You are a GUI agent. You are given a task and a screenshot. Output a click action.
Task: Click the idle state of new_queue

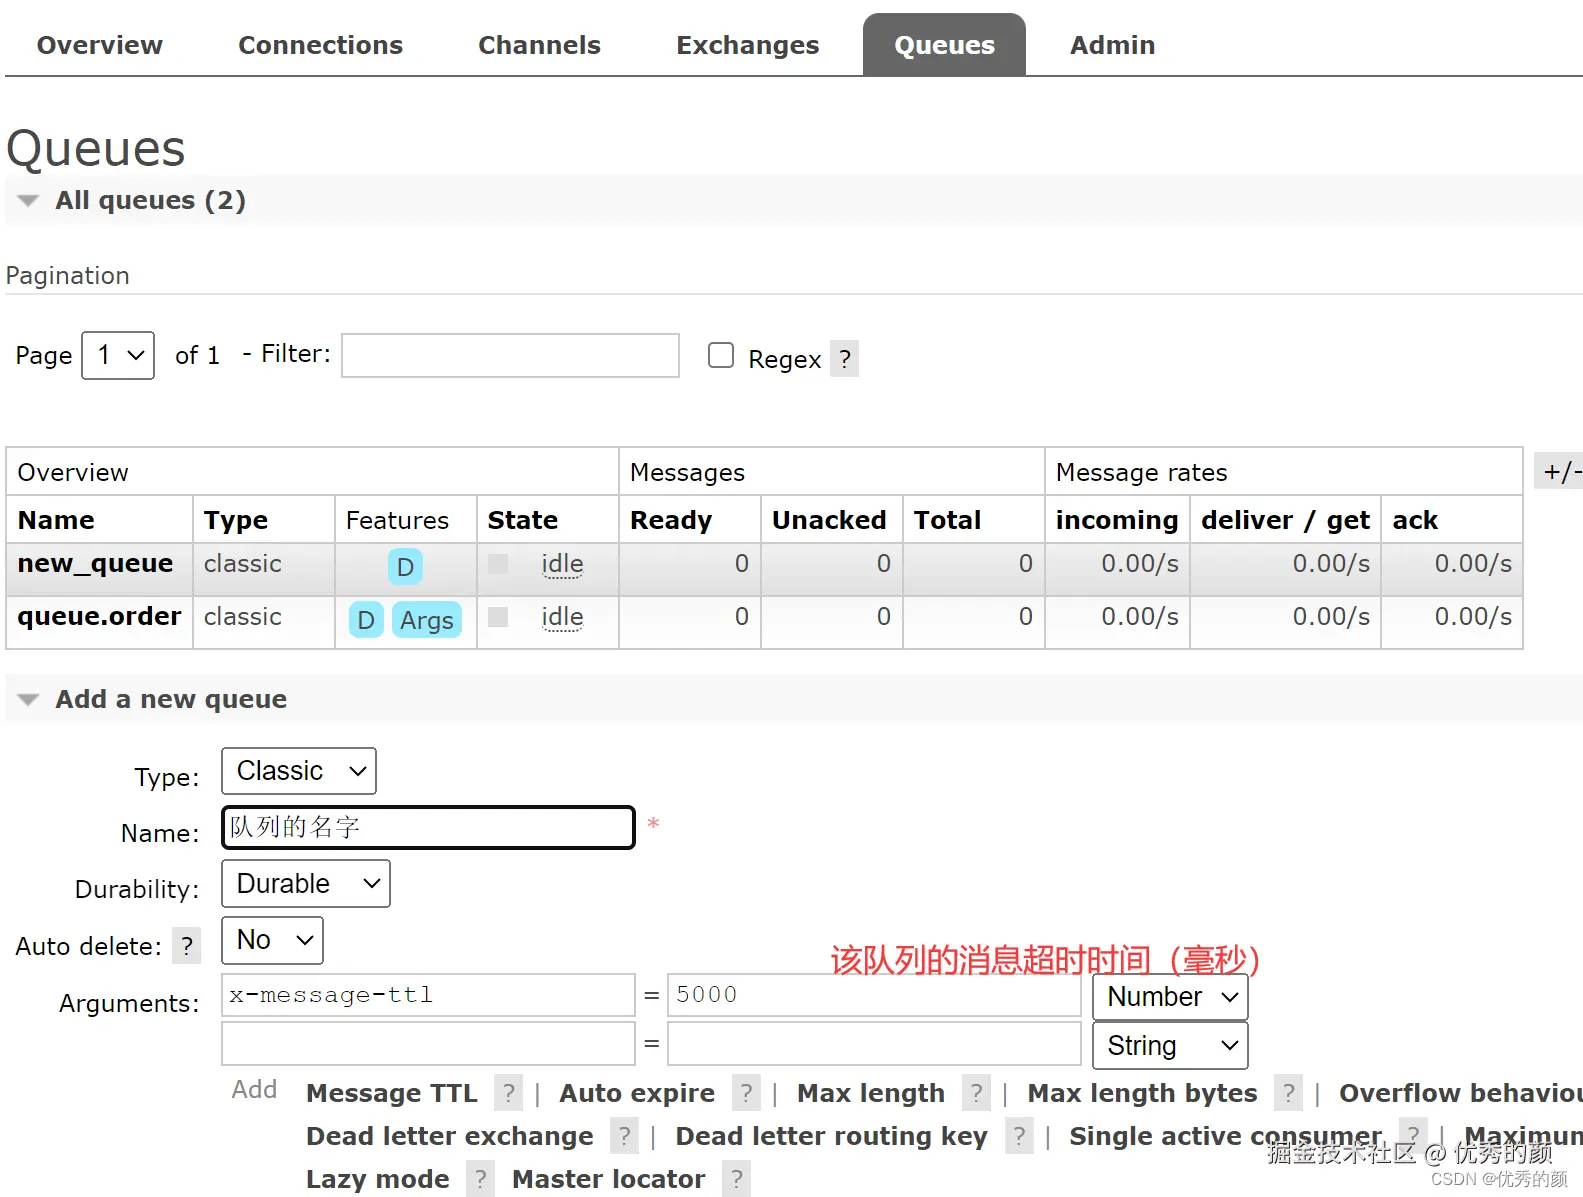(x=562, y=564)
